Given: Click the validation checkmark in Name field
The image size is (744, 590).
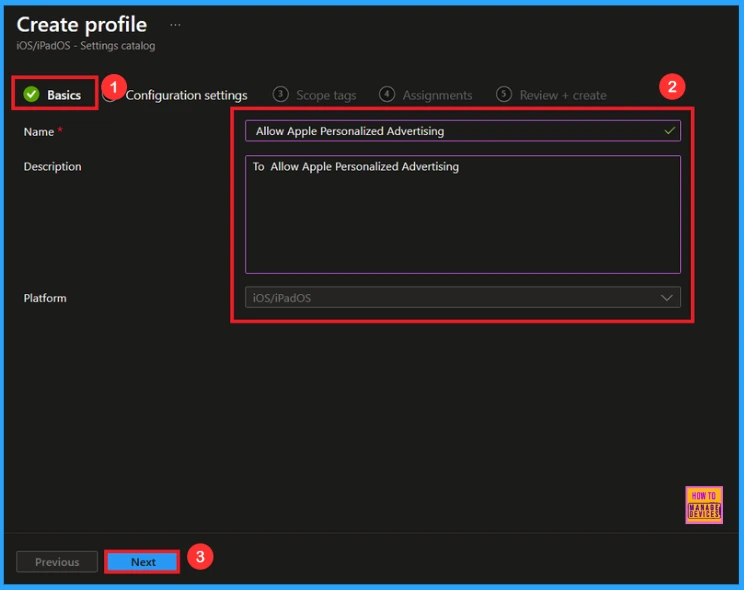Looking at the screenshot, I should 670,131.
